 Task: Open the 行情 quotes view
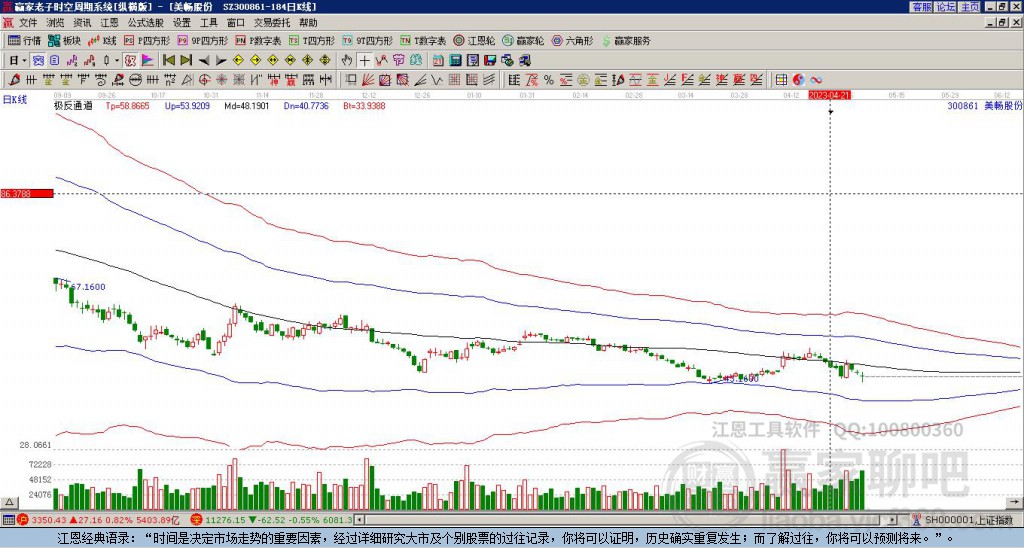pyautogui.click(x=24, y=40)
